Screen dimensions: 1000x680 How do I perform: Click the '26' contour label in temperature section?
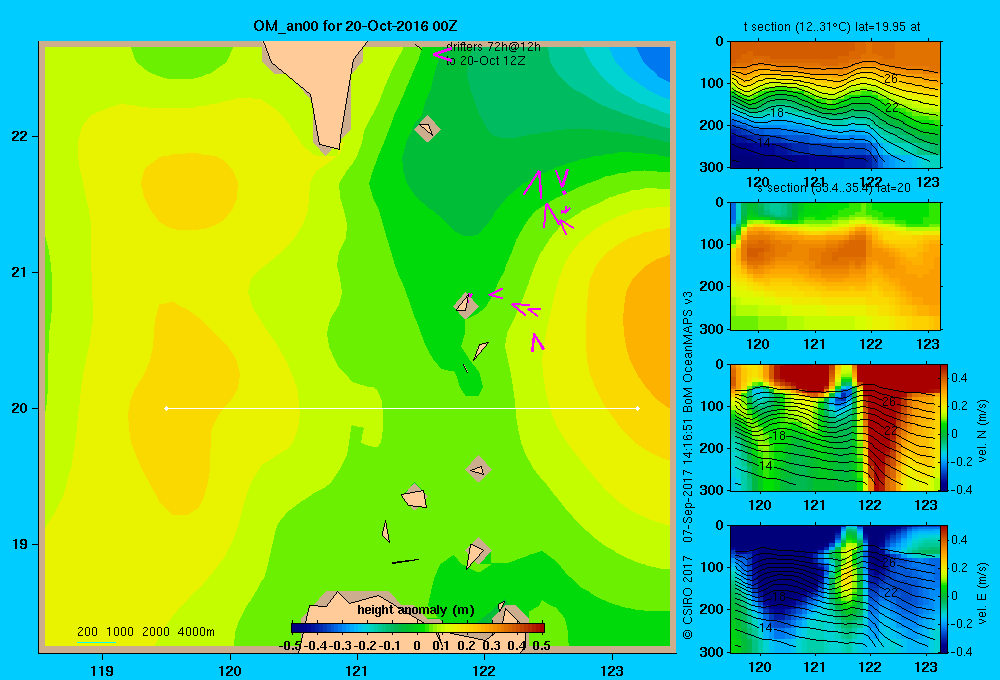(x=891, y=78)
